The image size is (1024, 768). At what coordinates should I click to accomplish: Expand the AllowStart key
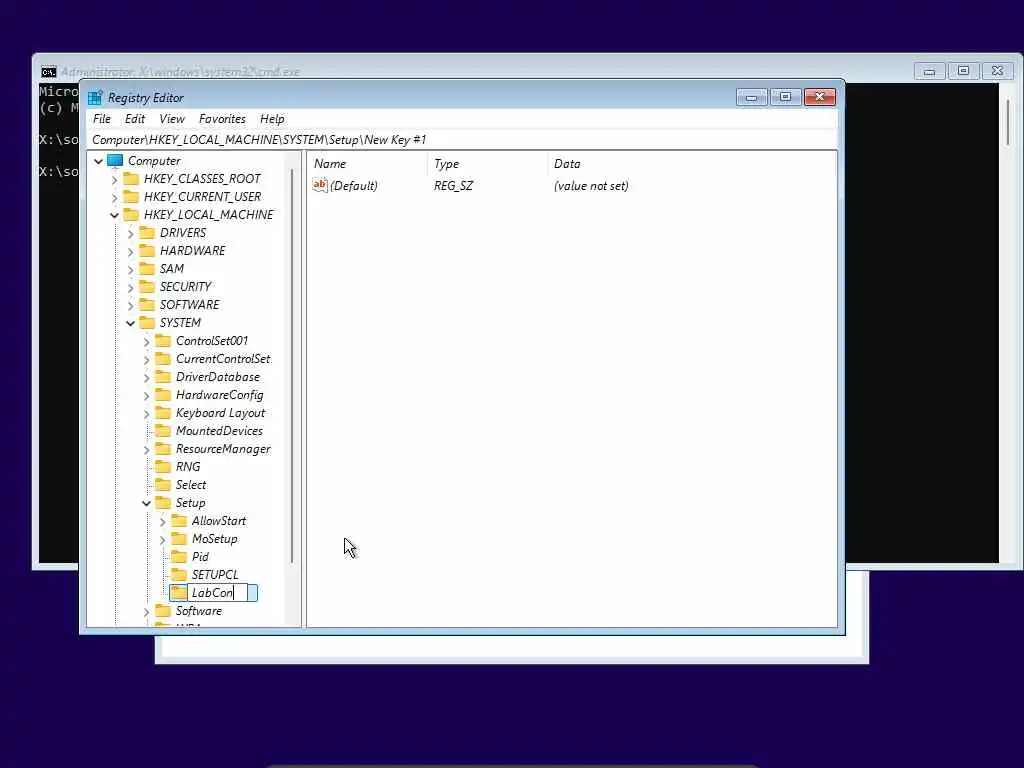(x=163, y=521)
